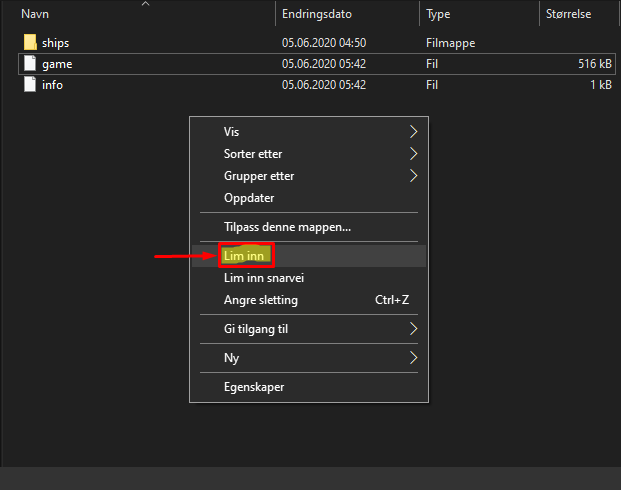Image resolution: width=621 pixels, height=490 pixels.
Task: Click the ships folder icon
Action: (x=30, y=43)
